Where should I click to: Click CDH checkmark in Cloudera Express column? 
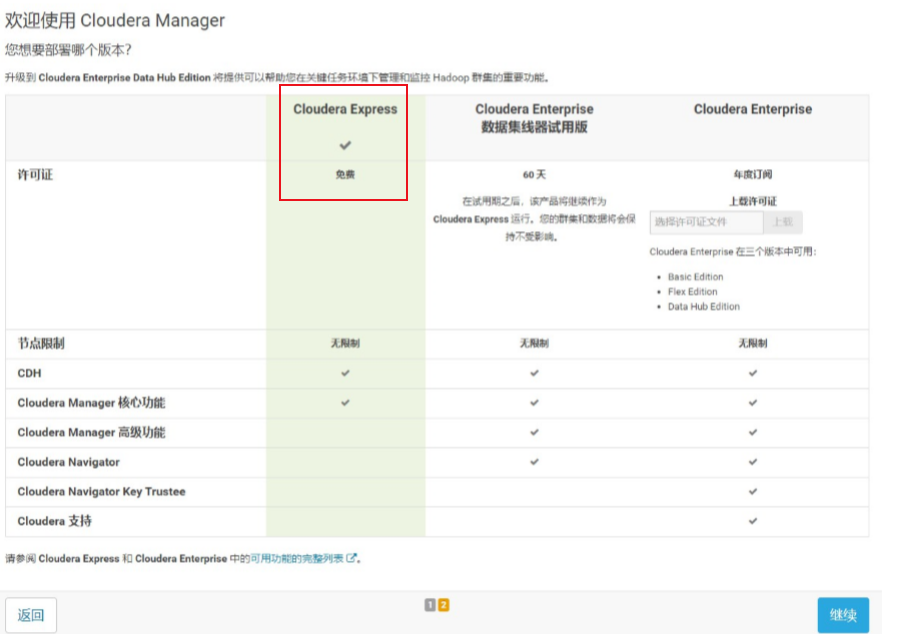[x=345, y=373]
